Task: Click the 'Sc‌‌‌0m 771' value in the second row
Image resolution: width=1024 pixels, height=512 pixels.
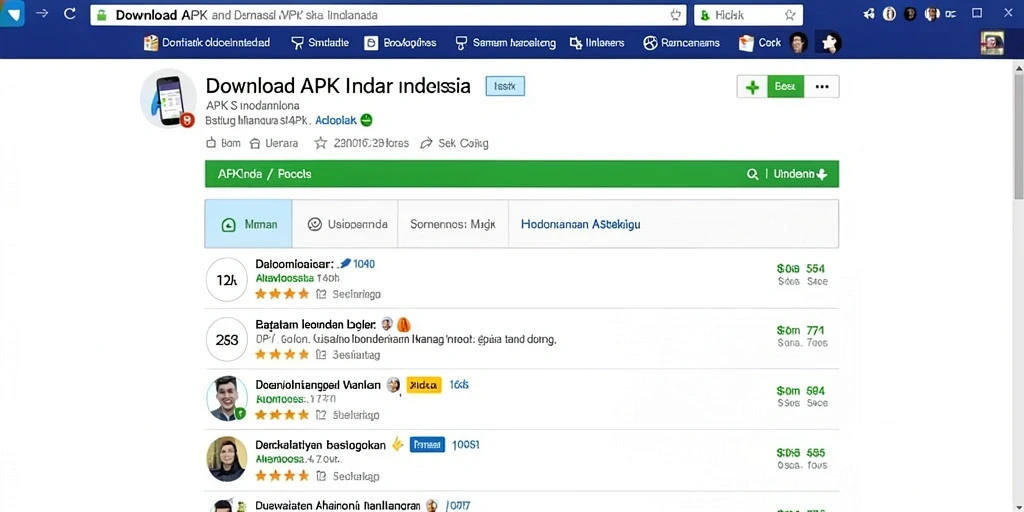Action: [x=801, y=330]
